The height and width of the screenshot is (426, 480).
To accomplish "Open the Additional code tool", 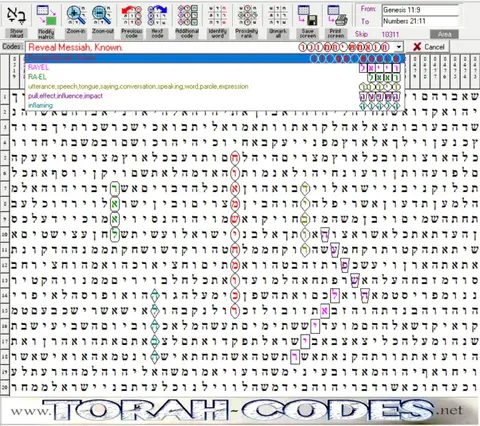I will coord(187,16).
